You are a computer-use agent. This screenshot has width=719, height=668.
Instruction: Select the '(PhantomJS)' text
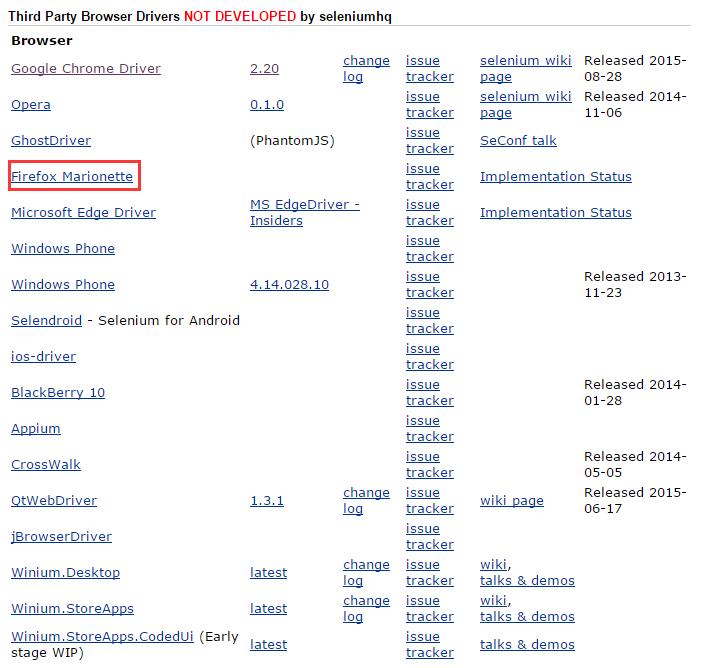pyautogui.click(x=292, y=140)
